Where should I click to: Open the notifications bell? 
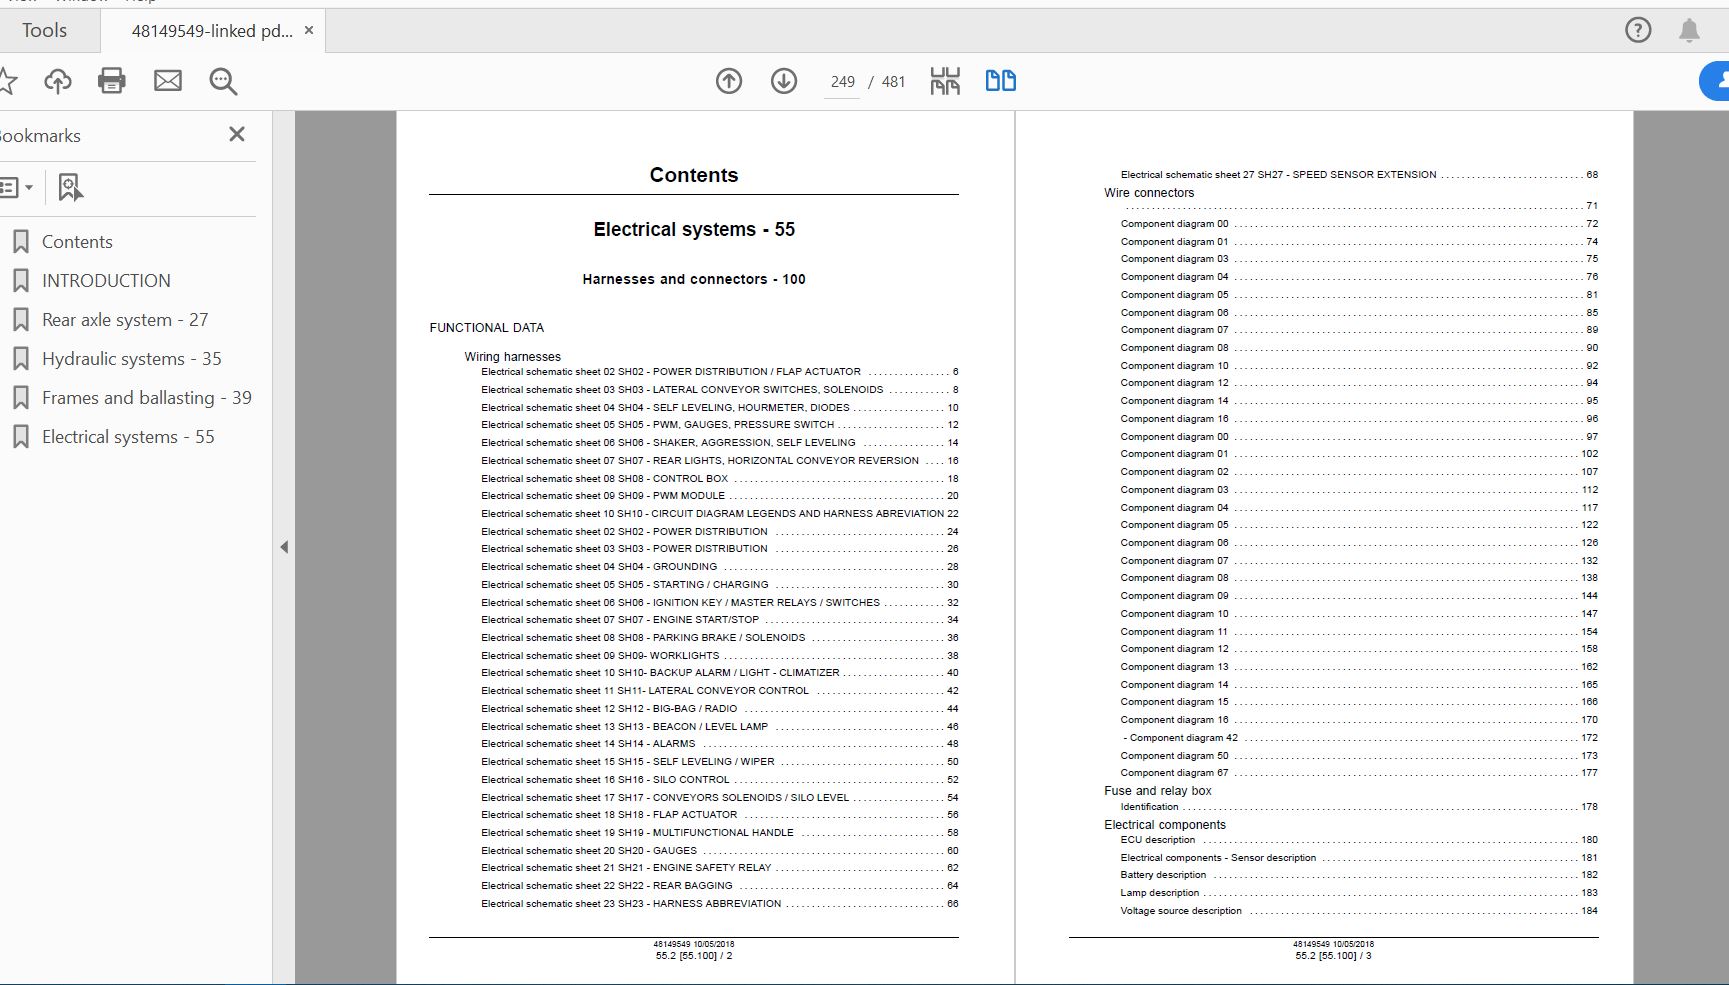coord(1689,30)
